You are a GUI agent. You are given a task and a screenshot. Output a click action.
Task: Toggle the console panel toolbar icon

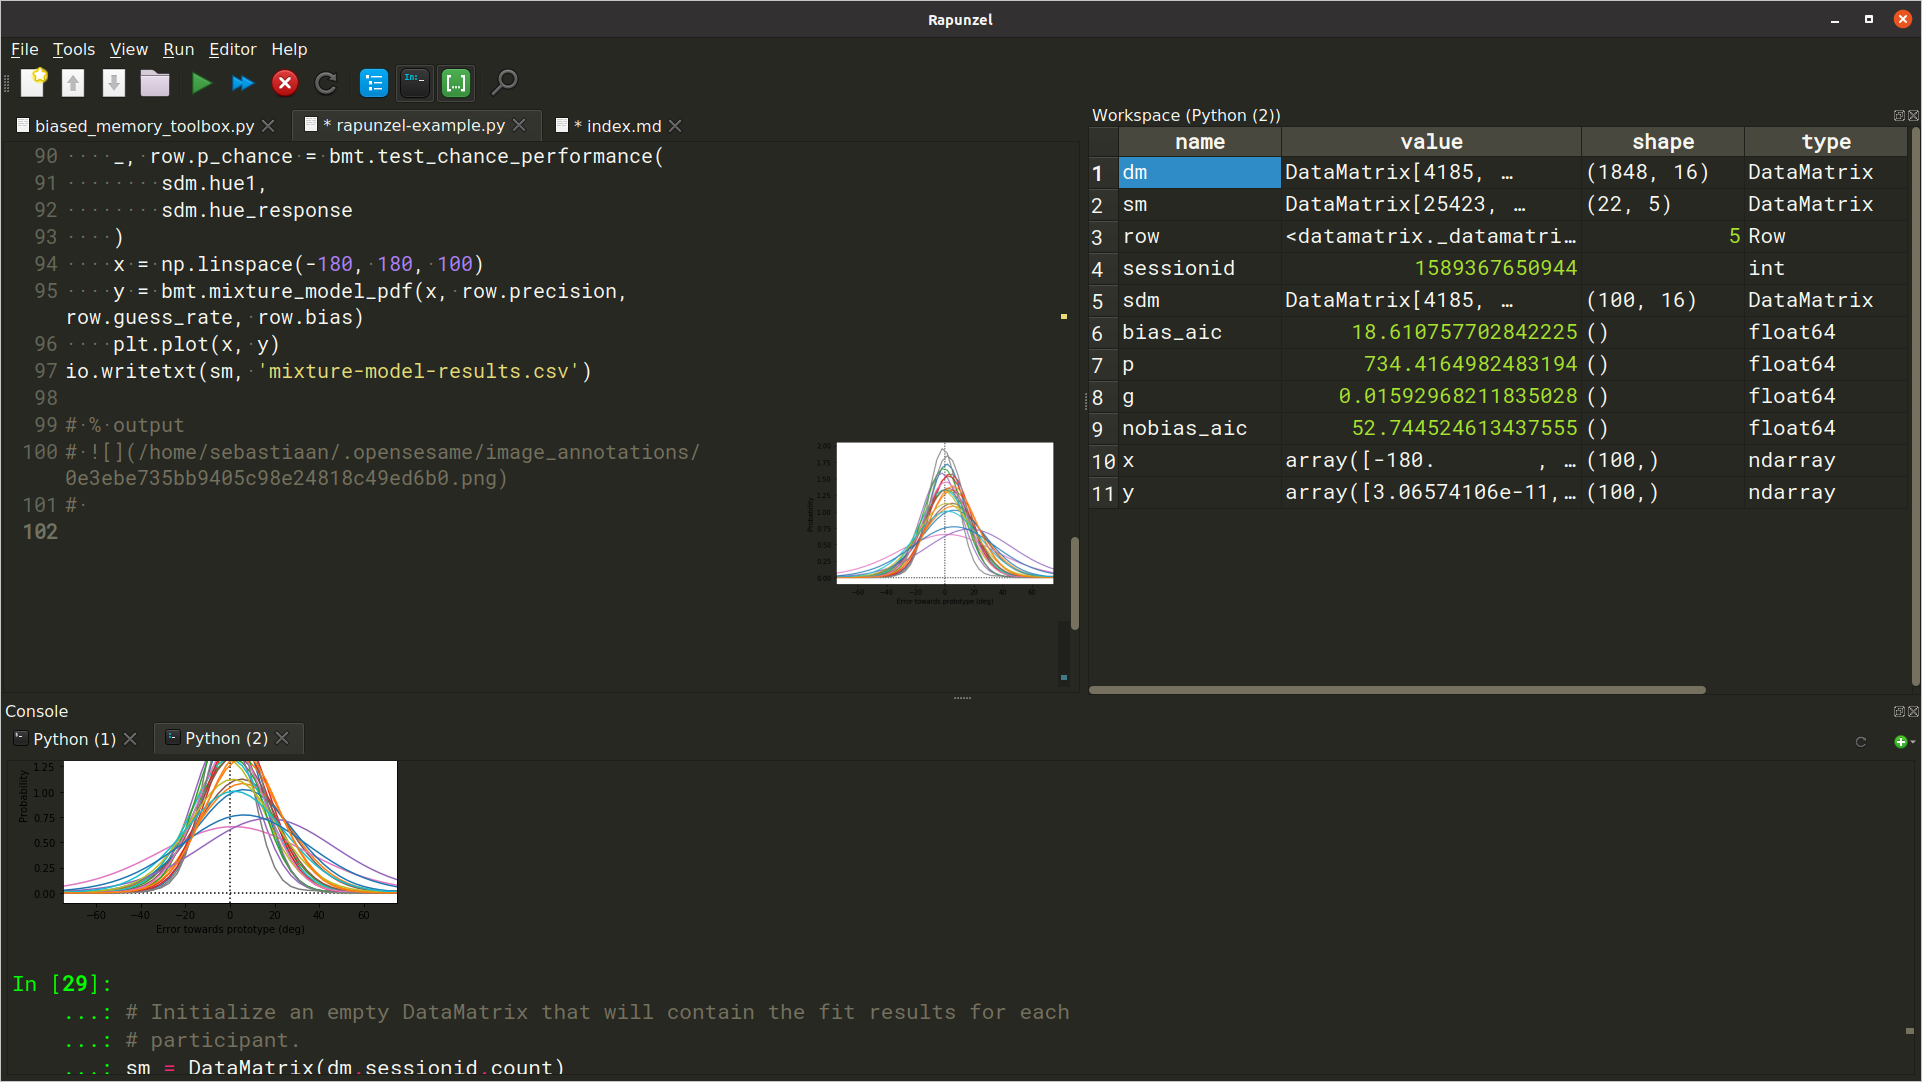pos(415,83)
